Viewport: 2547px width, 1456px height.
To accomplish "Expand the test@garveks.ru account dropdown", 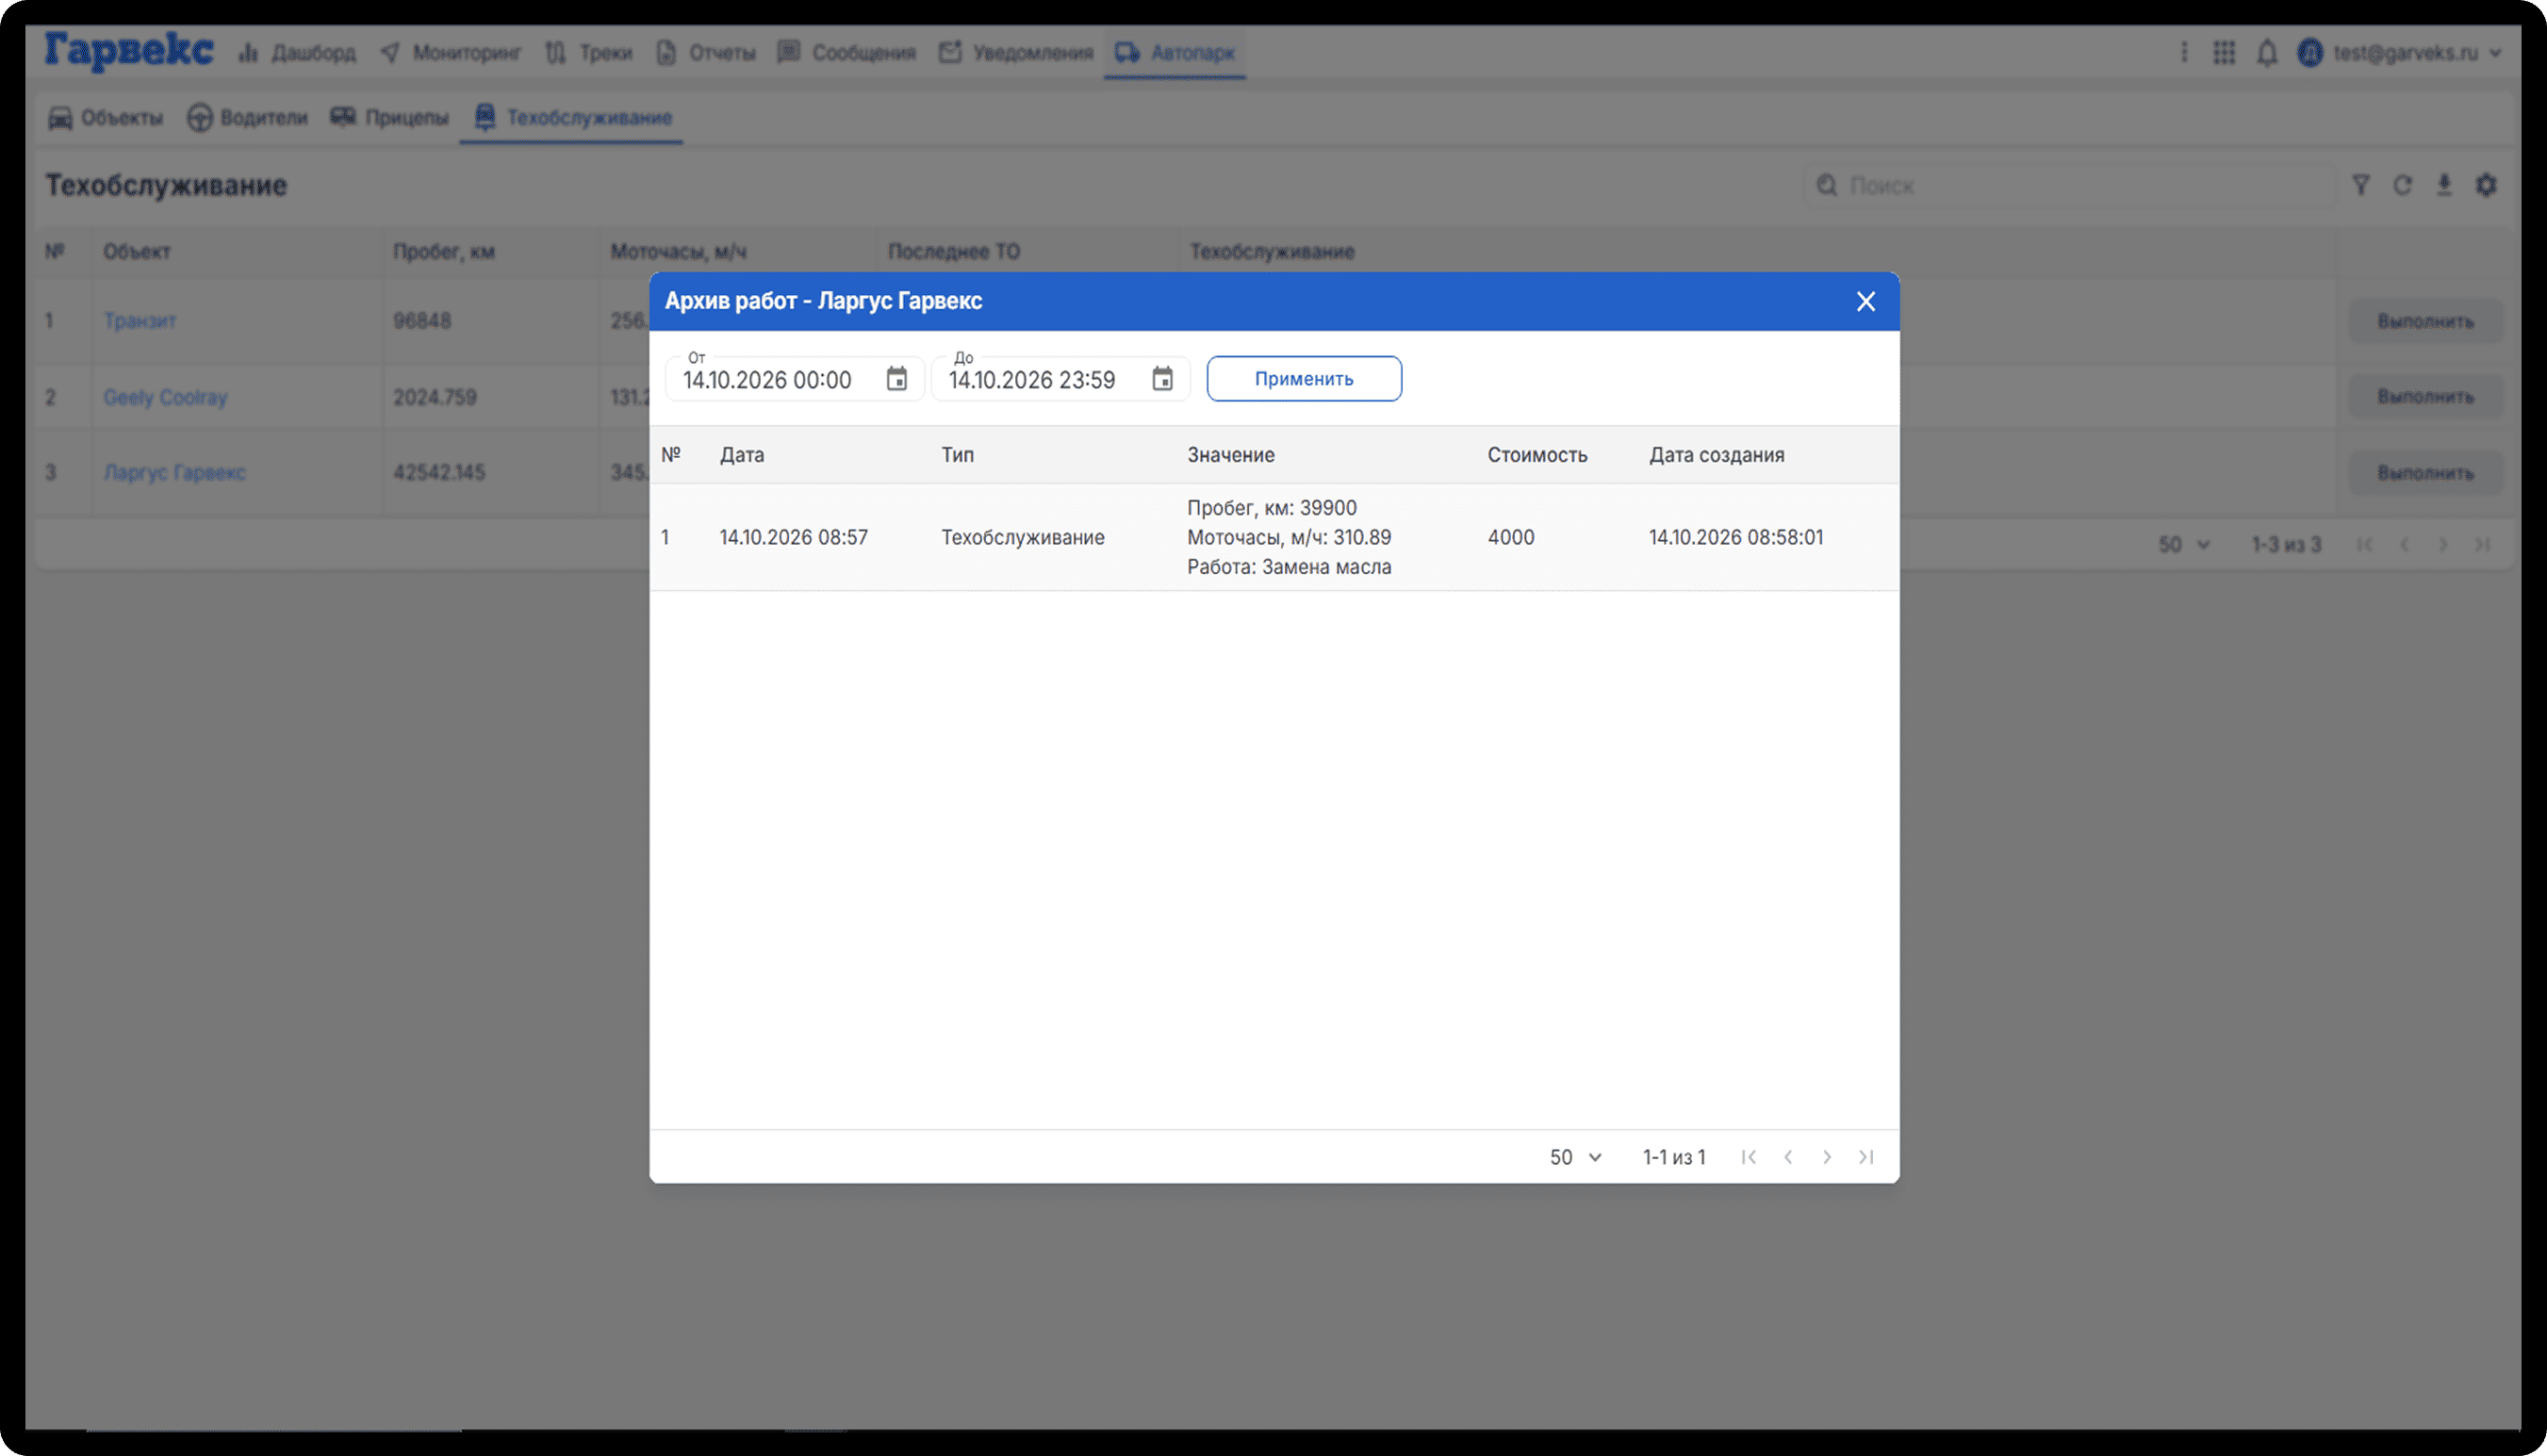I will pyautogui.click(x=2400, y=53).
